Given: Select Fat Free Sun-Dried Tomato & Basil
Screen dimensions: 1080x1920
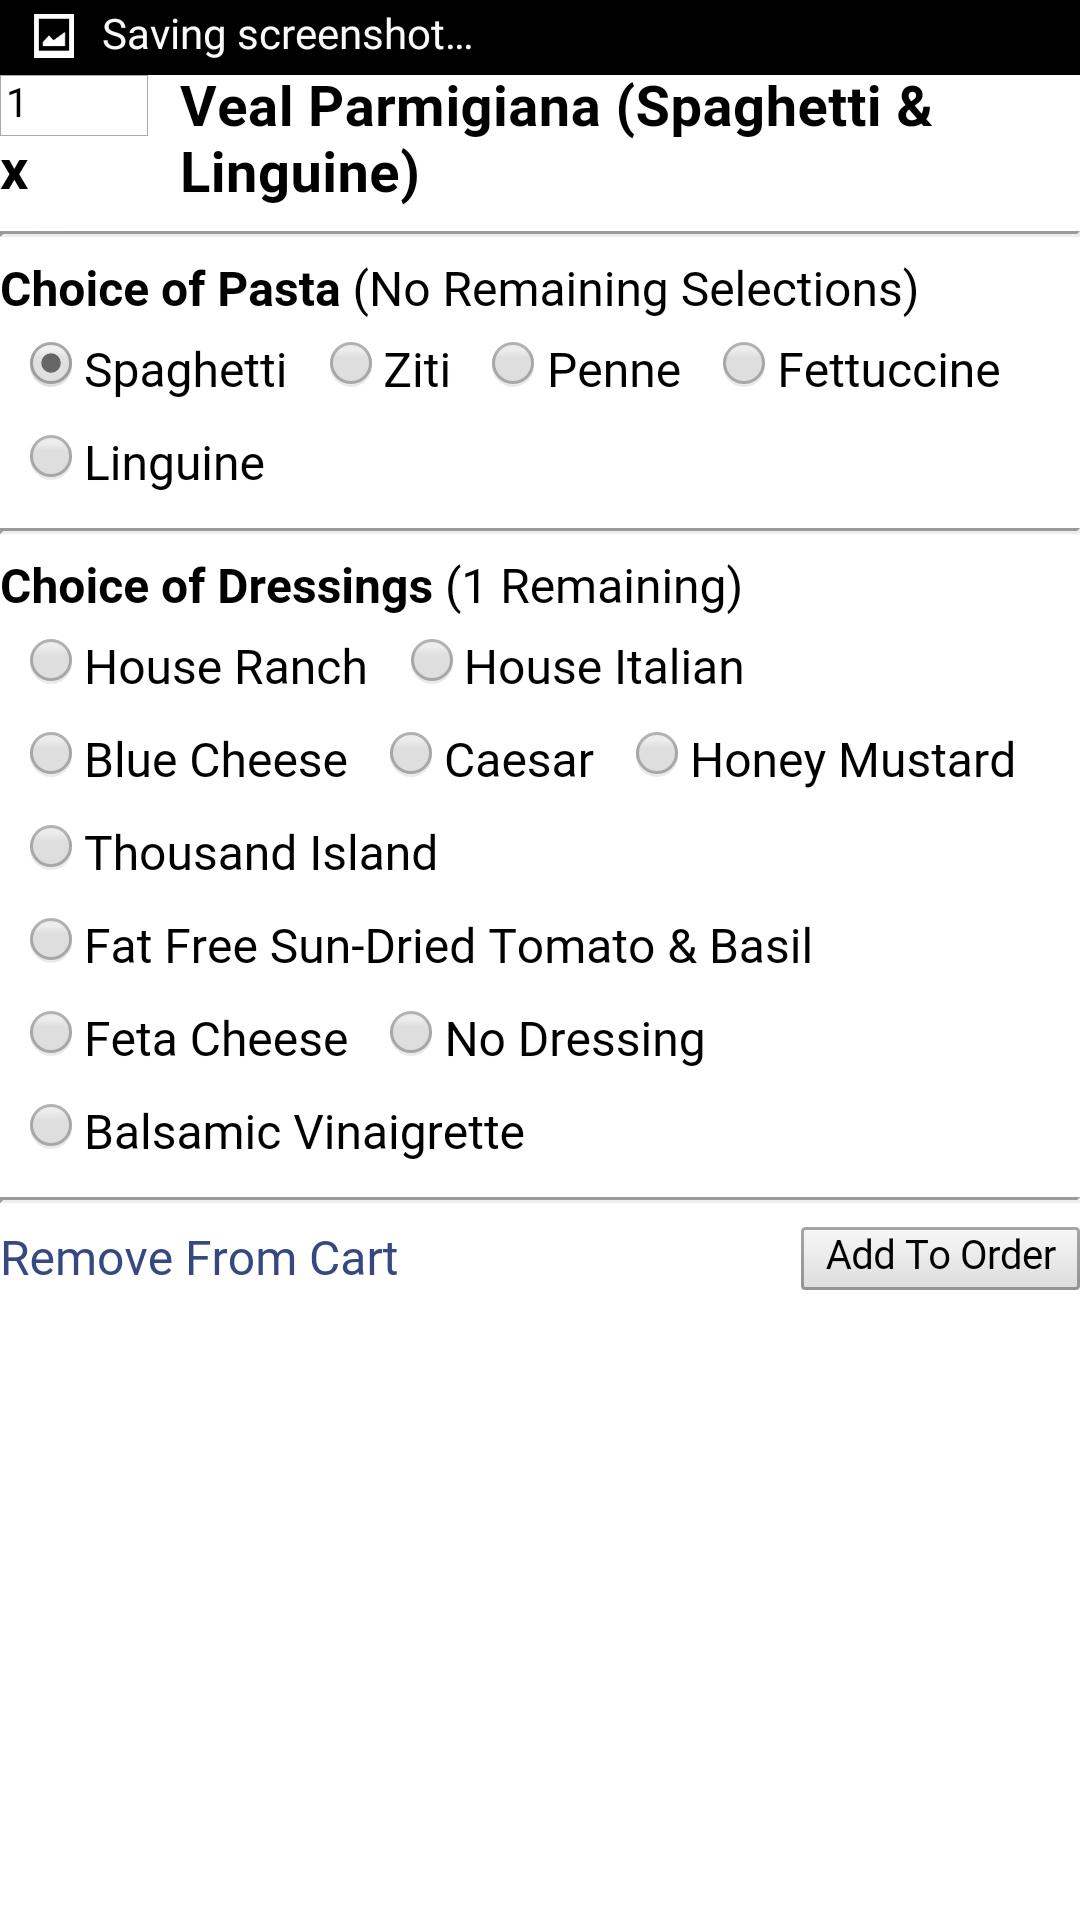Looking at the screenshot, I should click(x=51, y=940).
